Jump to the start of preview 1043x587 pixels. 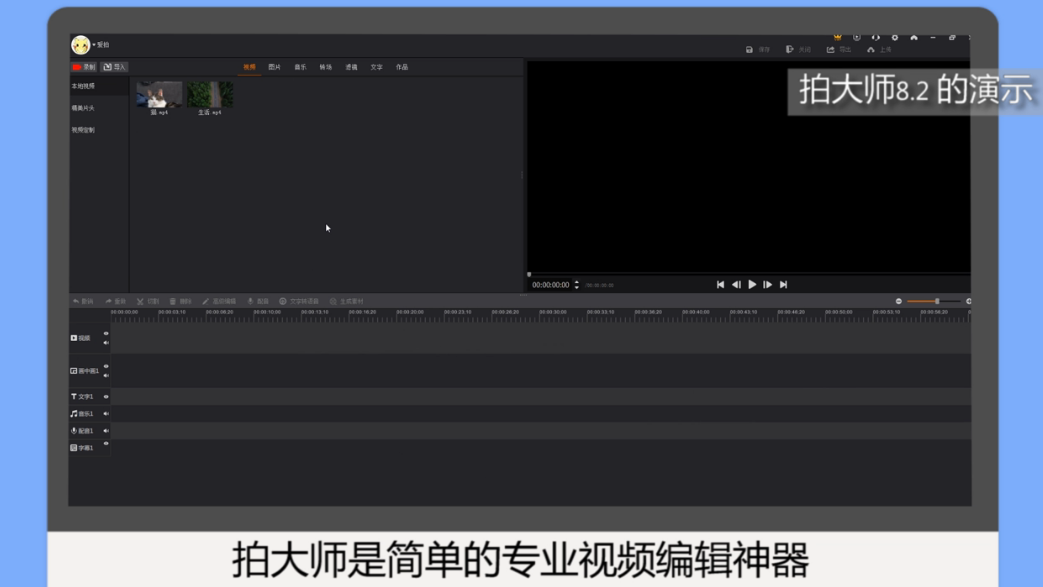(x=720, y=285)
